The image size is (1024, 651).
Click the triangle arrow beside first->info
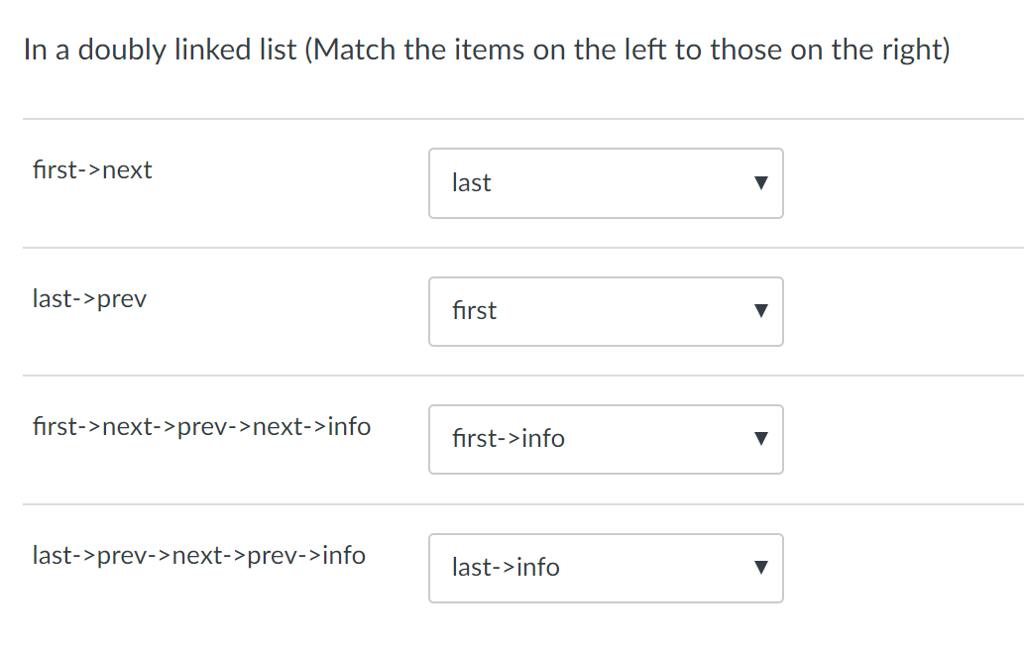[760, 439]
